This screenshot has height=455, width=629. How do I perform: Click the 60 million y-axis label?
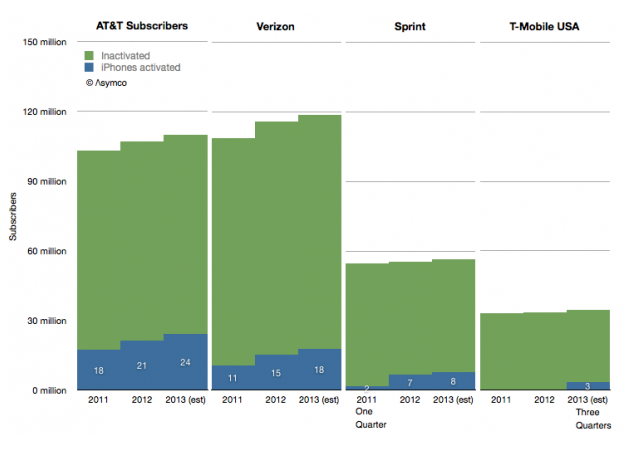pos(48,251)
